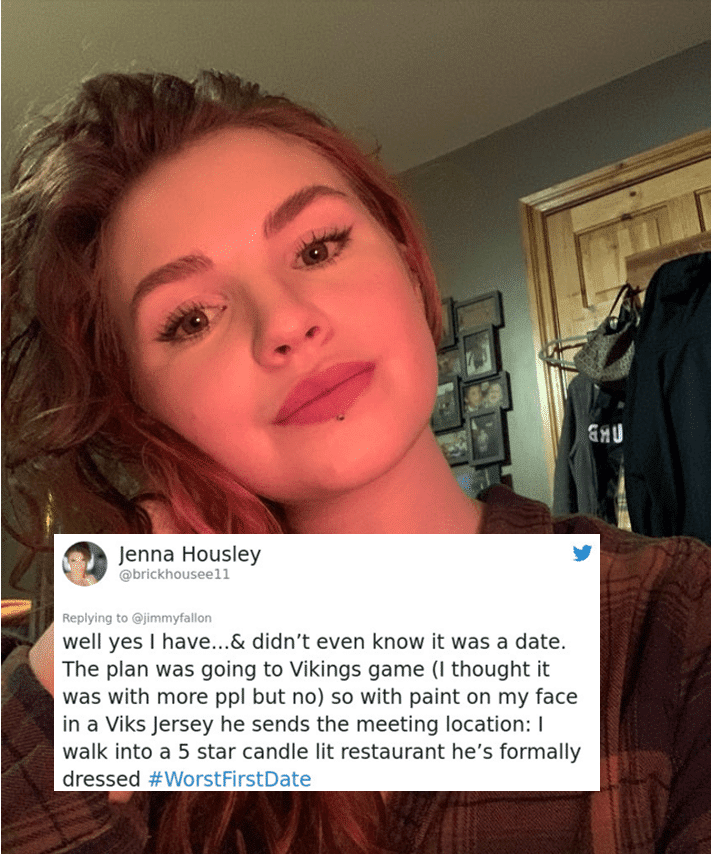The image size is (712, 854).
Task: Select the tweet line starting "well yes I have"
Action: [314, 642]
